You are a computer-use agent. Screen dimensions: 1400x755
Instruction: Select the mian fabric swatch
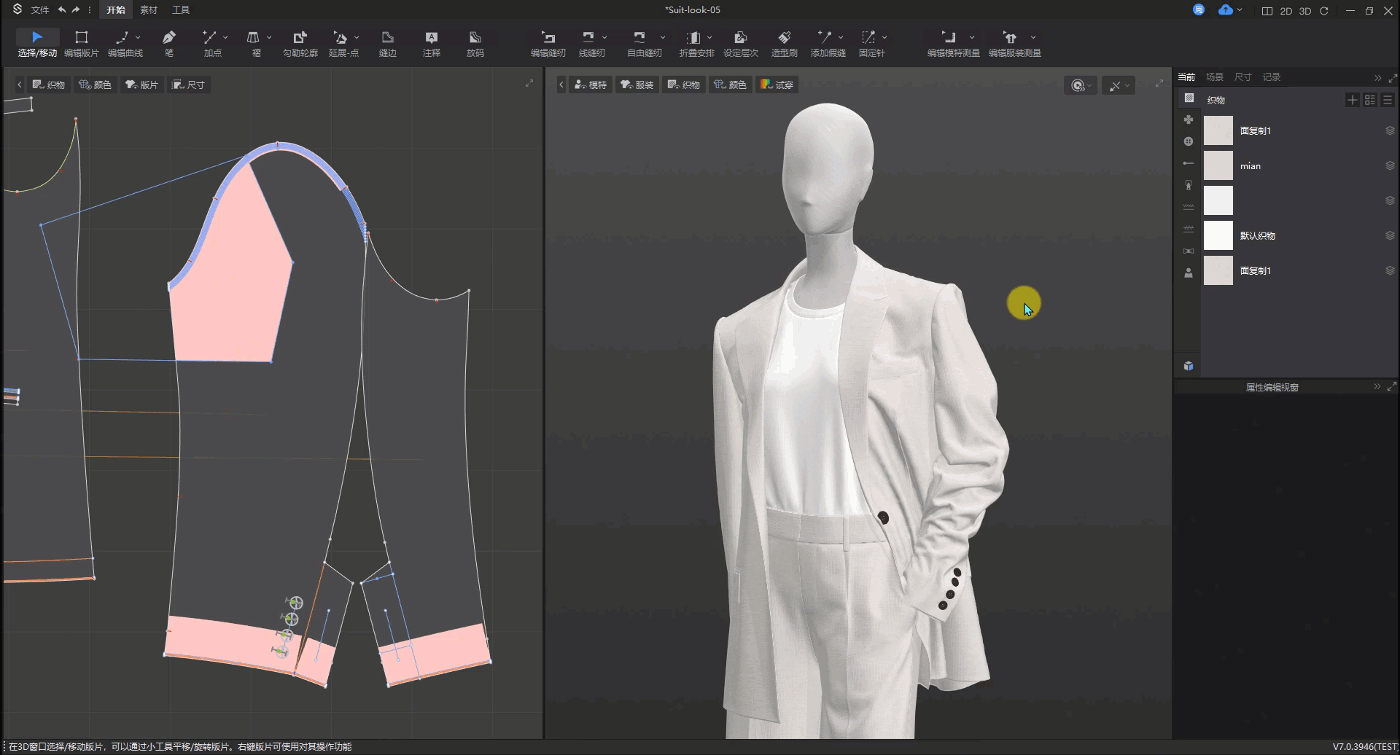click(1218, 166)
